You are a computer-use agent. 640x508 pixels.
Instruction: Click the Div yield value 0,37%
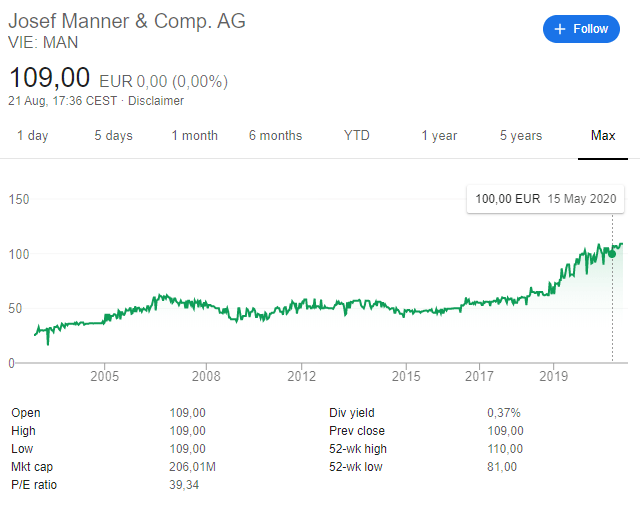504,413
